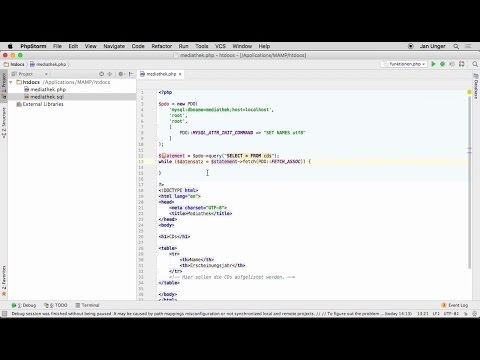Click the yellow inspection status indicator square
The height and width of the screenshot is (360, 480).
coord(469,92)
